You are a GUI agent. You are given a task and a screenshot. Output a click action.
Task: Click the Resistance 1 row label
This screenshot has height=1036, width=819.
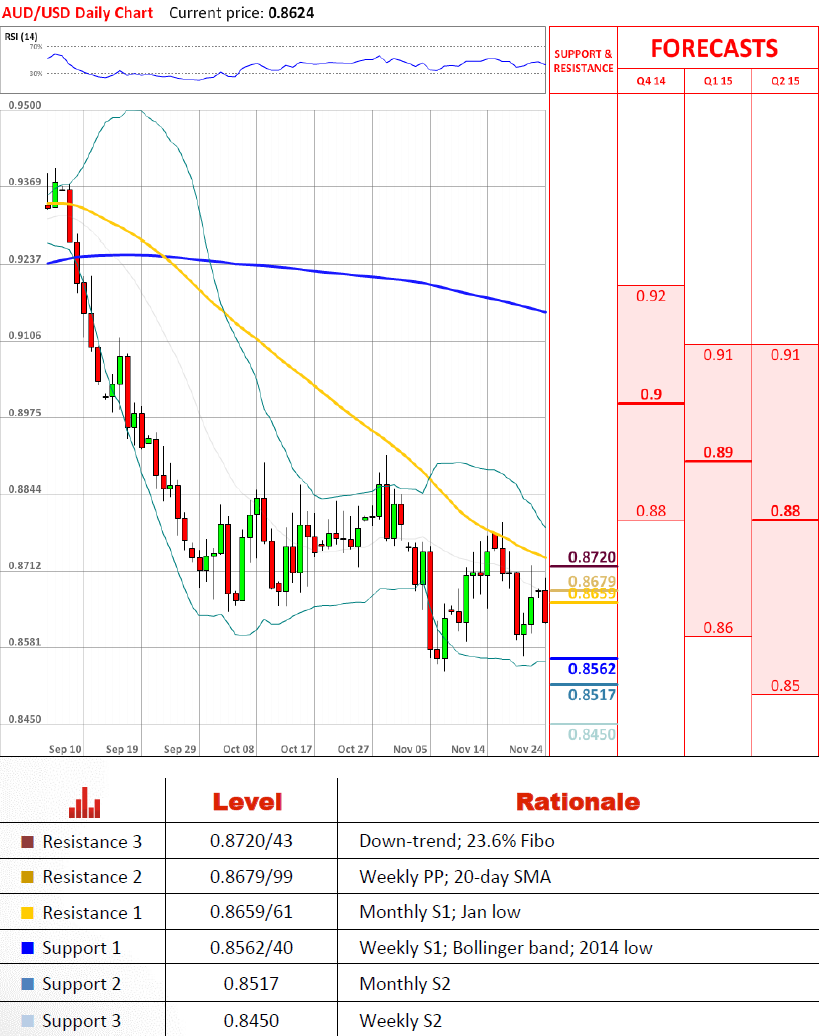click(92, 912)
